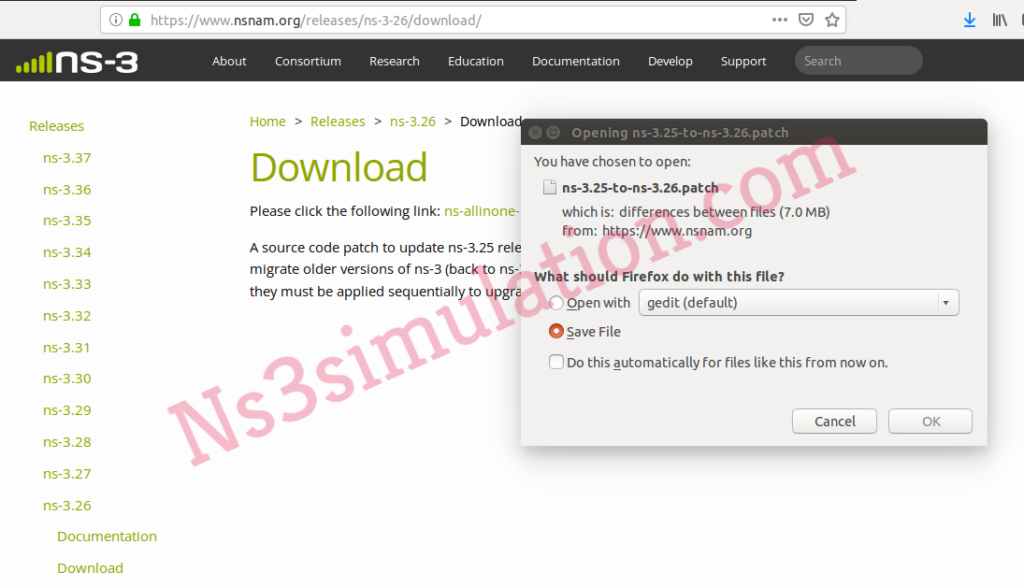Click the ns-allinone download link
The height and width of the screenshot is (587, 1024).
(482, 212)
